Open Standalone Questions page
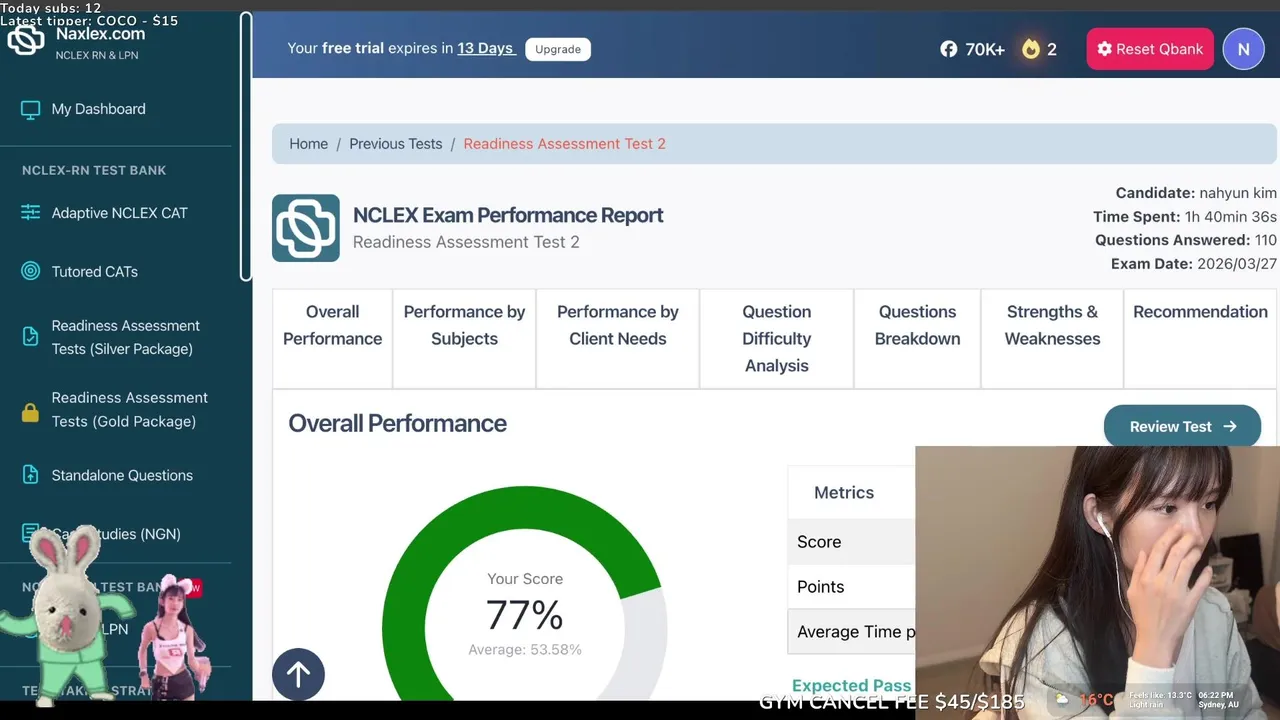1280x720 pixels. point(122,475)
